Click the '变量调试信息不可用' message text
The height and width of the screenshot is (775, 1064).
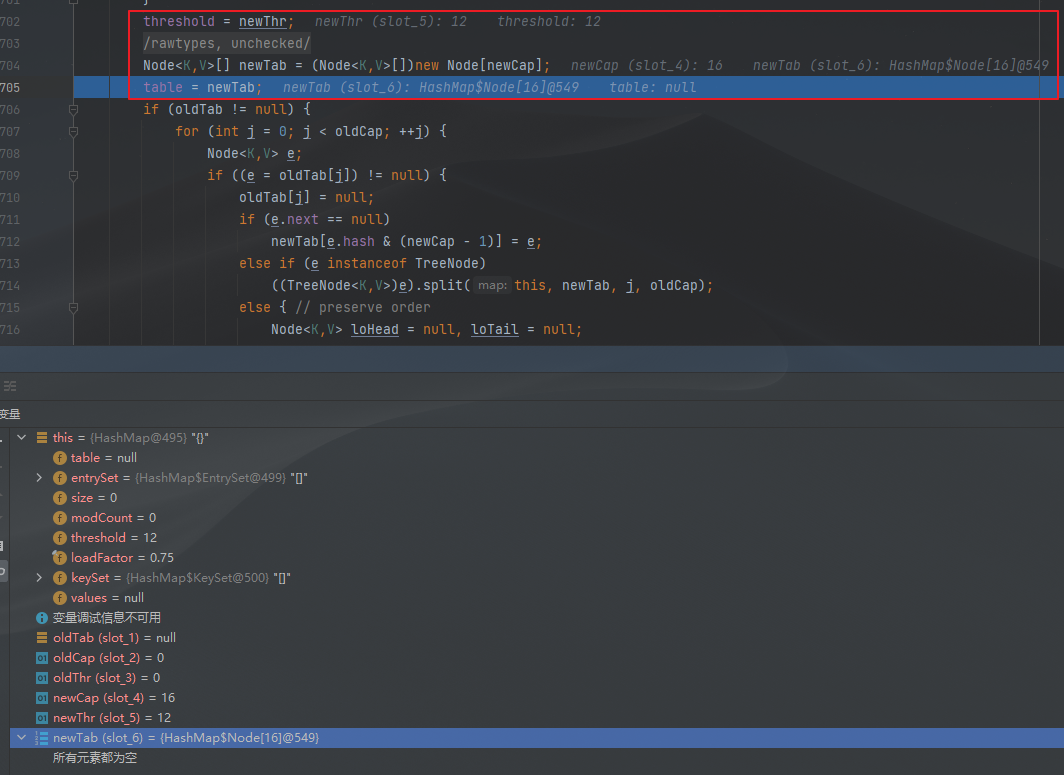[107, 618]
